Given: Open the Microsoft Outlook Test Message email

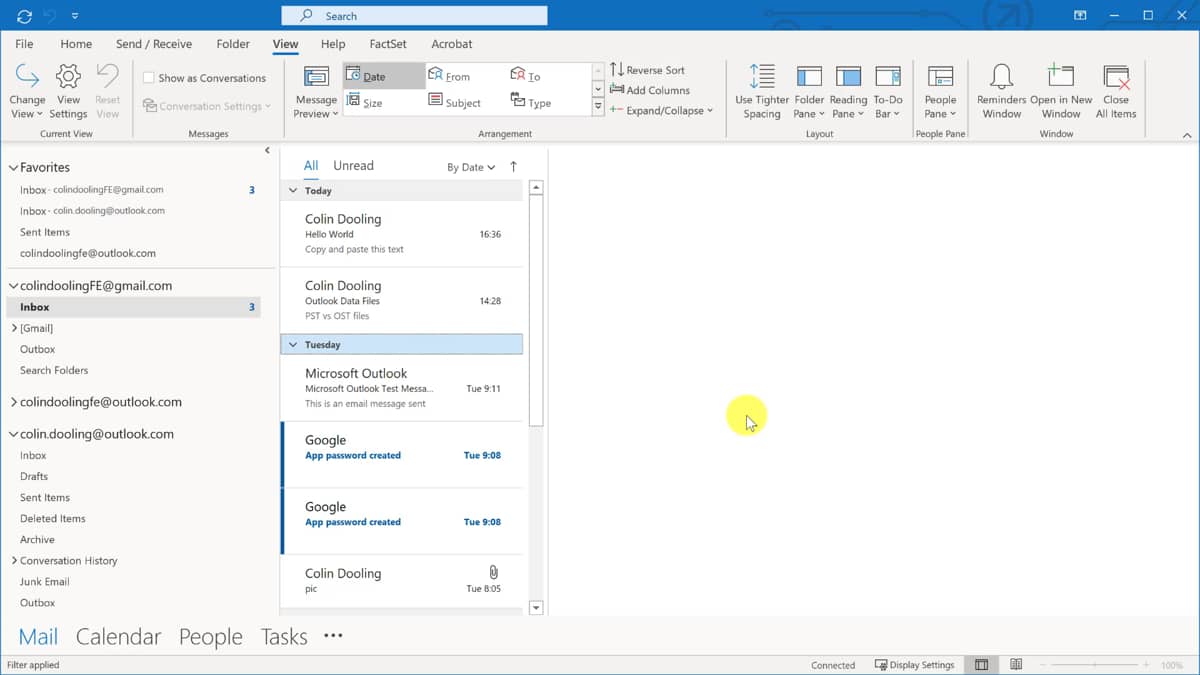Looking at the screenshot, I should point(402,388).
